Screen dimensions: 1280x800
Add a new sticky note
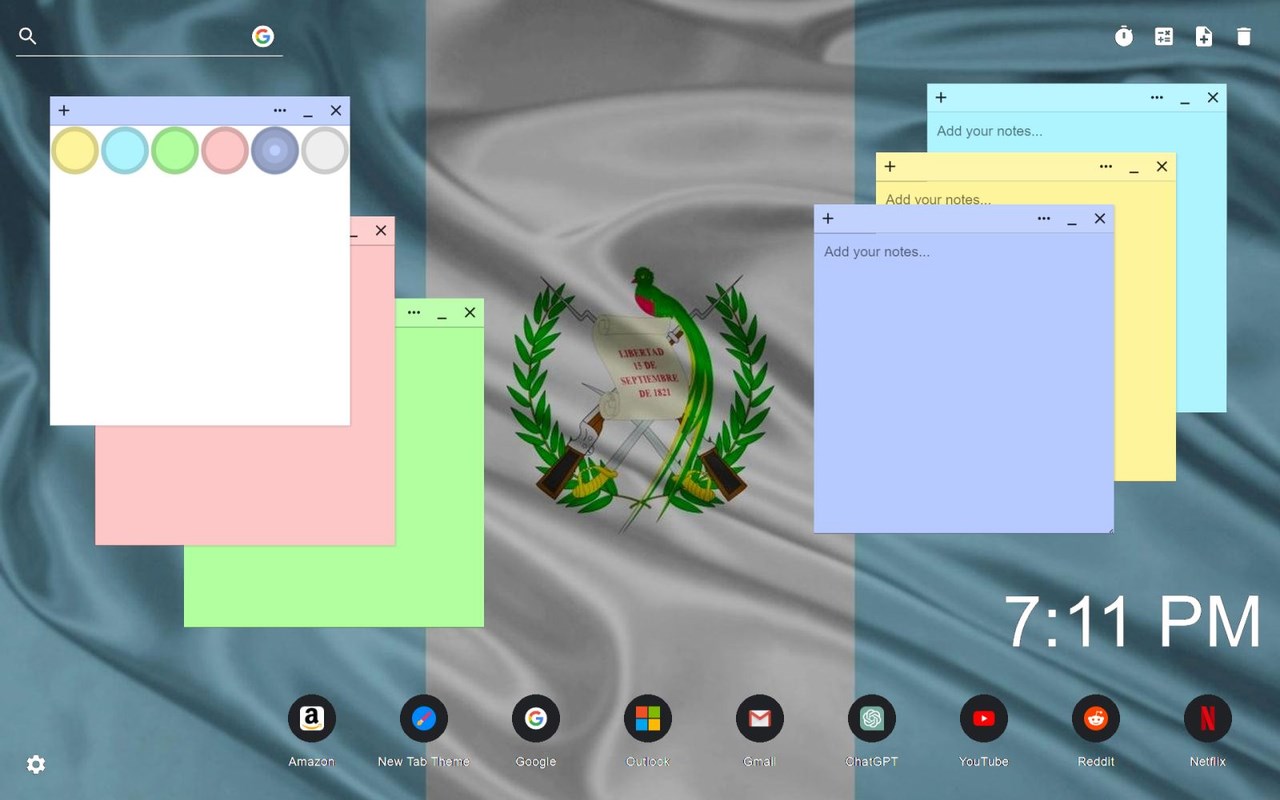tap(1204, 37)
